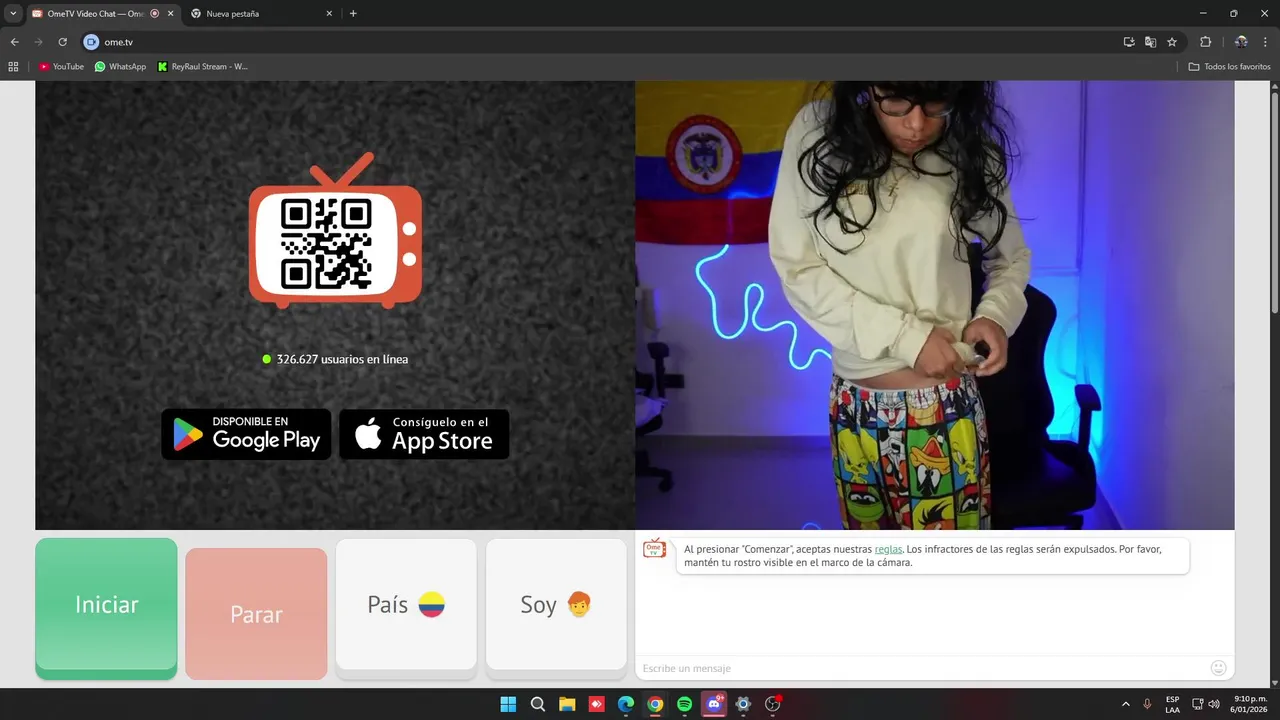Viewport: 1280px width, 720px height.
Task: Focus the Escribe un mensaje field
Action: (920, 668)
